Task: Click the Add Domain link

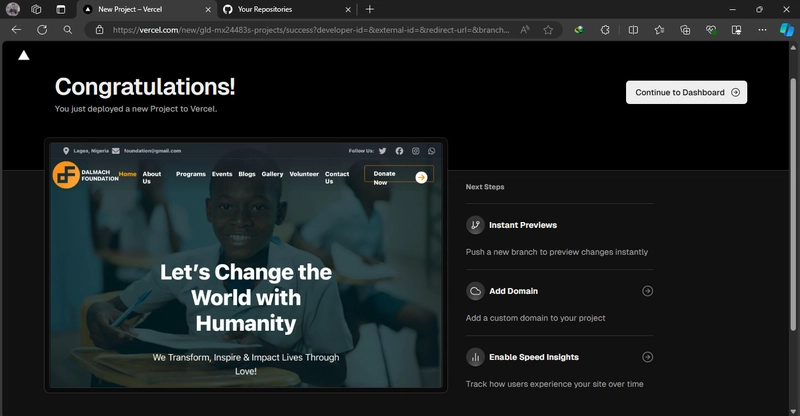Action: tap(513, 291)
